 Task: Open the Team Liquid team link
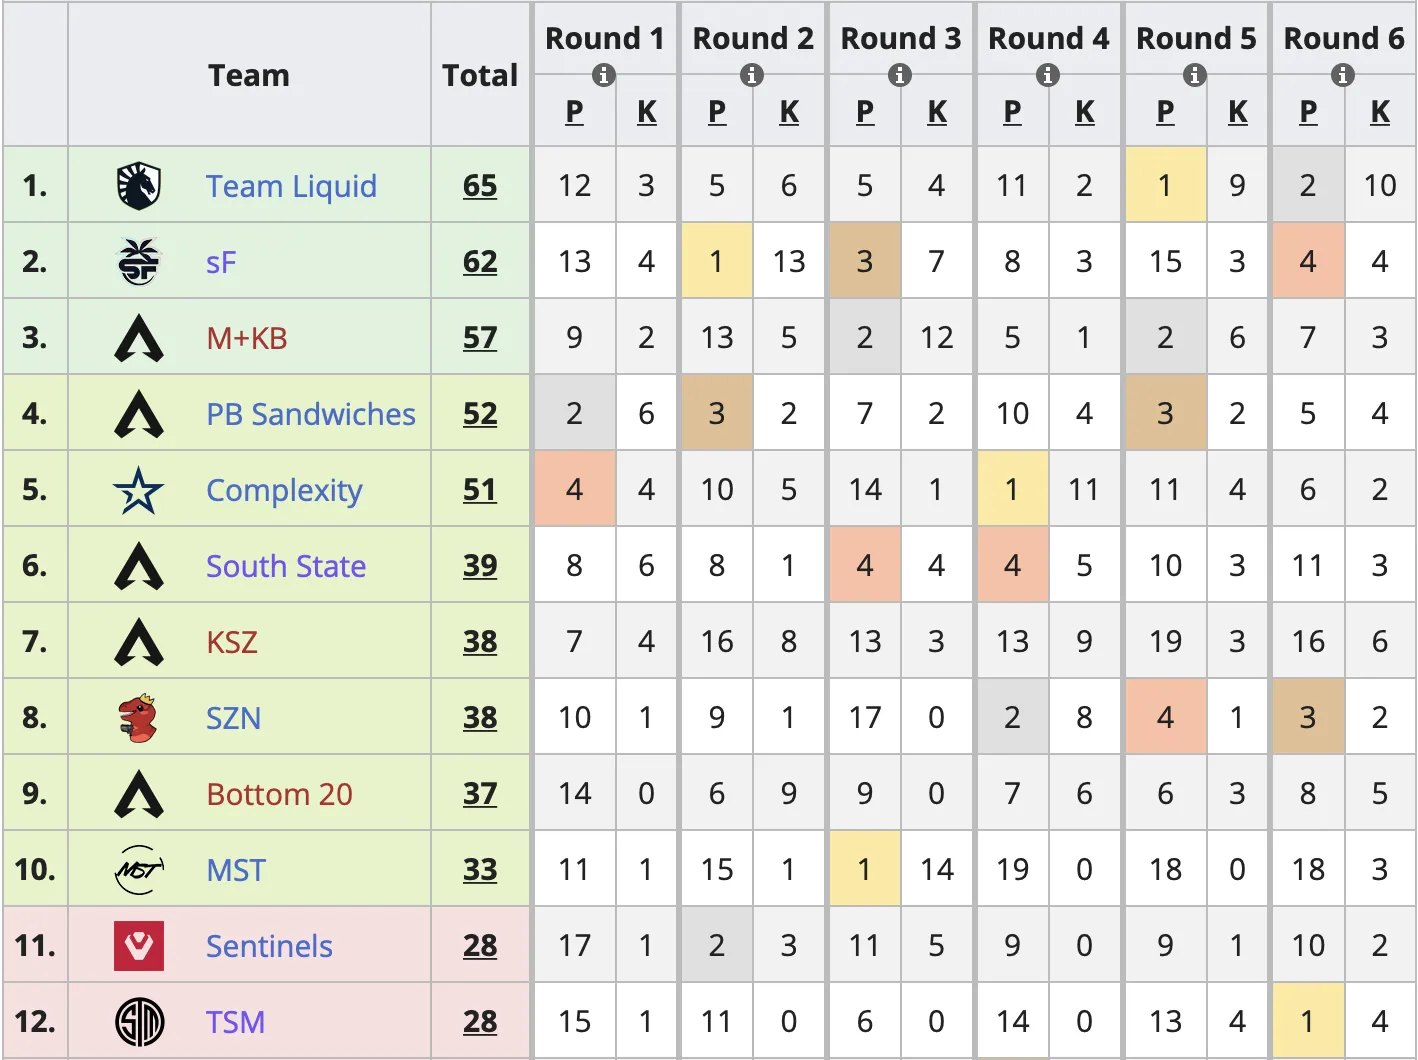[x=291, y=186]
